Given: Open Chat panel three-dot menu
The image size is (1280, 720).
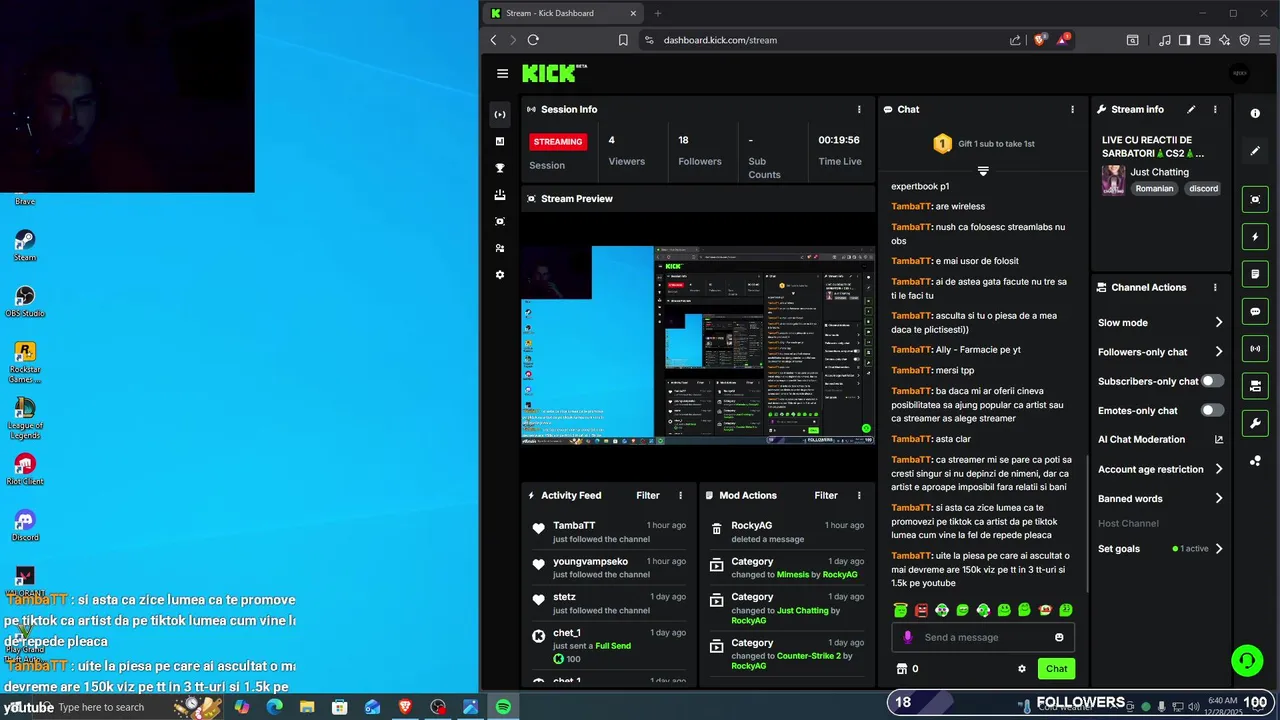Looking at the screenshot, I should coord(1073,109).
